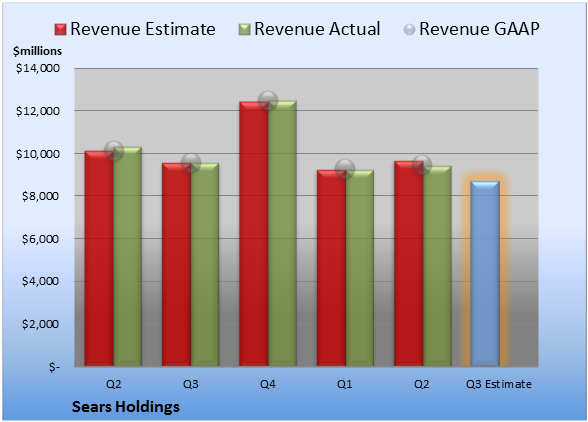Select the 'Revenue Actual' legend label
Viewport: 588px width, 422px height.
click(x=317, y=29)
